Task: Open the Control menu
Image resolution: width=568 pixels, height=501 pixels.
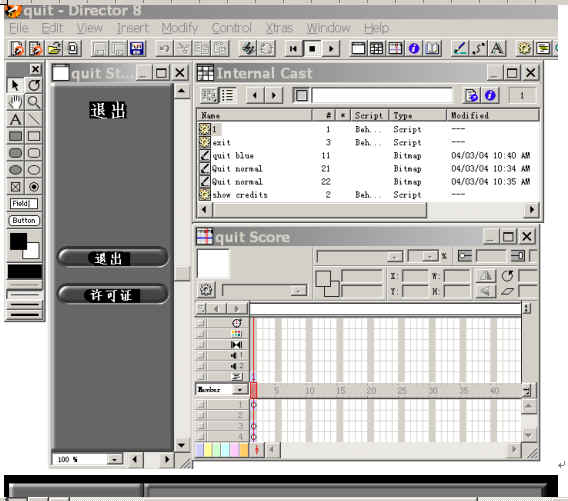Action: click(231, 28)
